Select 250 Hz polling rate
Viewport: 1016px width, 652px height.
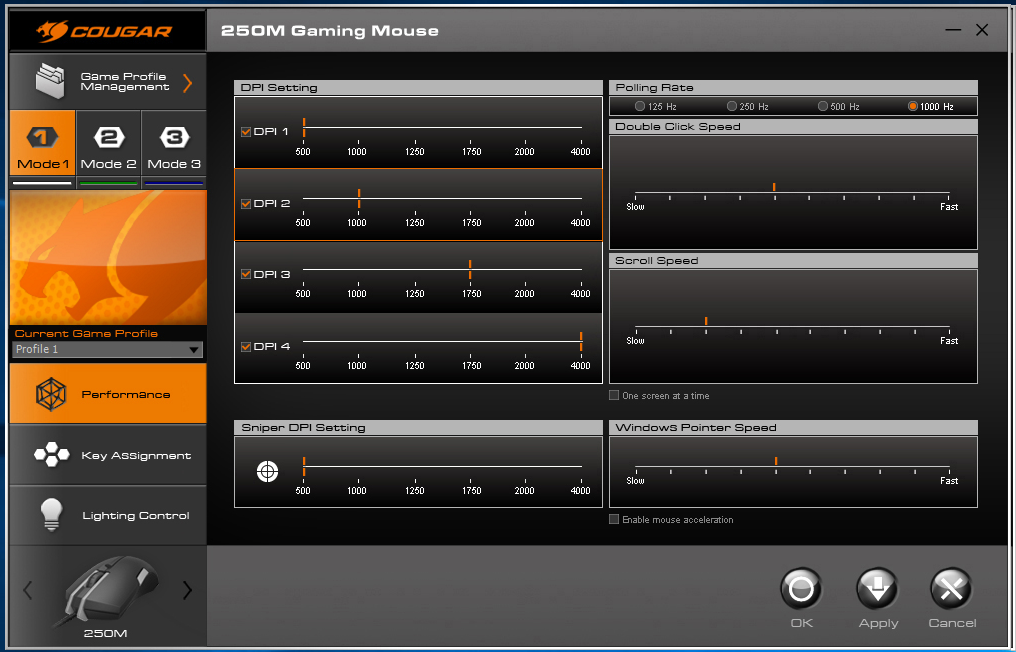(732, 106)
